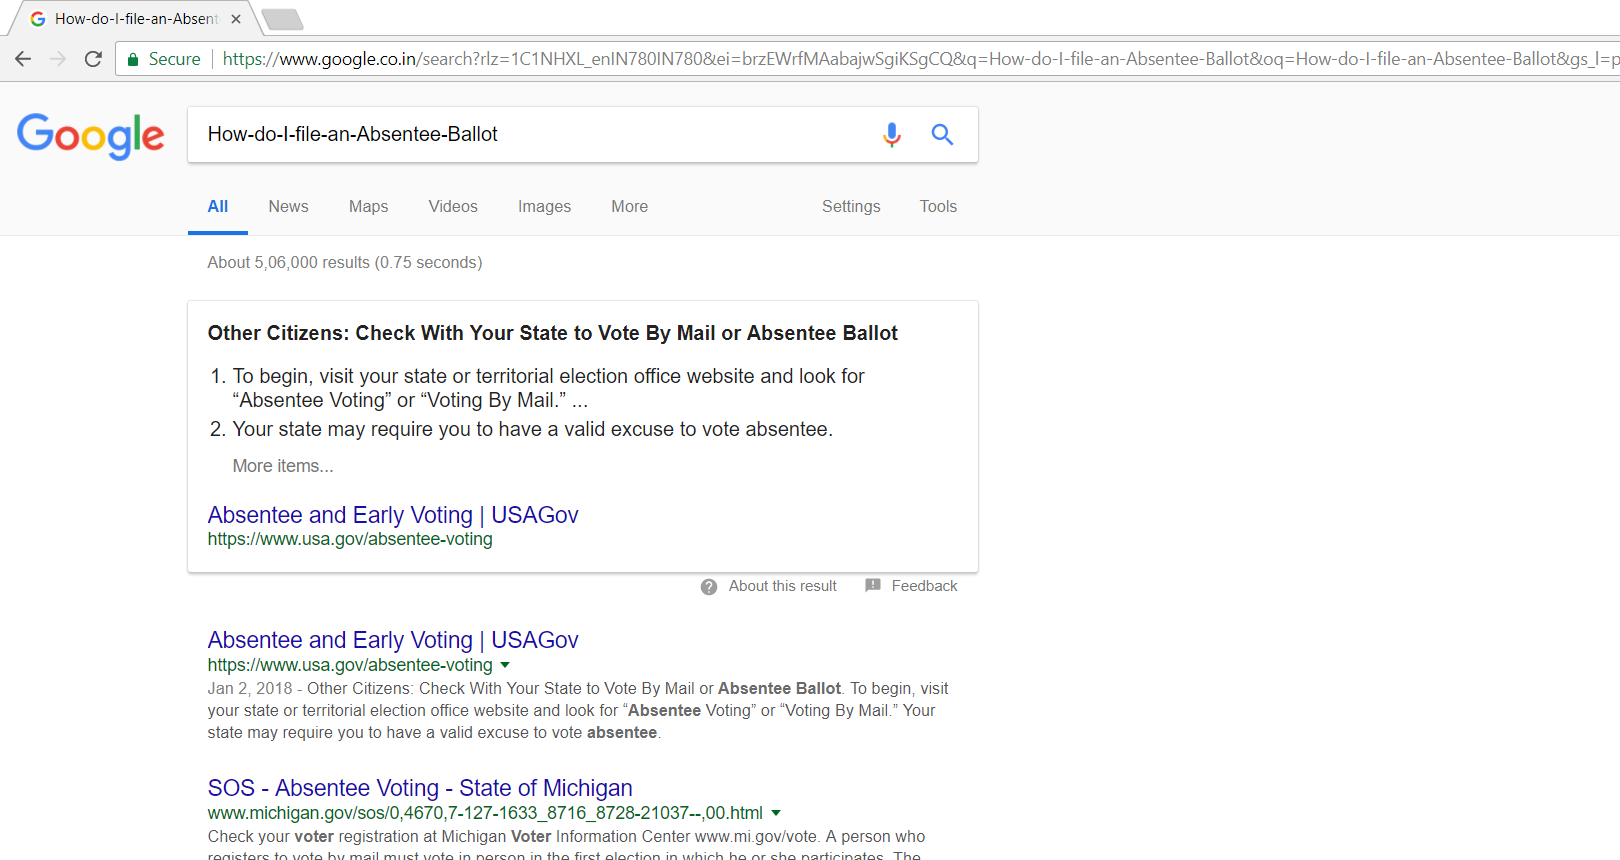1620x860 pixels.
Task: Switch to the News tab
Action: point(288,207)
